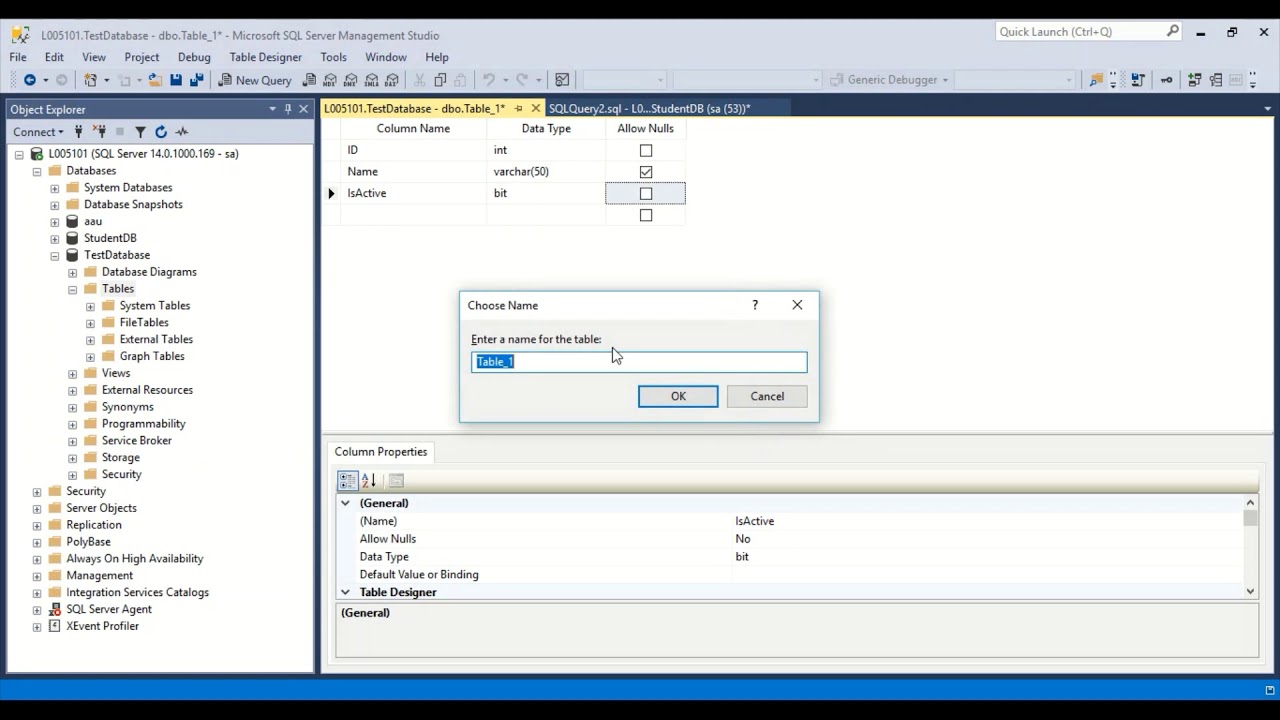Expand the StudentDB database node
The height and width of the screenshot is (720, 1280).
(x=55, y=238)
